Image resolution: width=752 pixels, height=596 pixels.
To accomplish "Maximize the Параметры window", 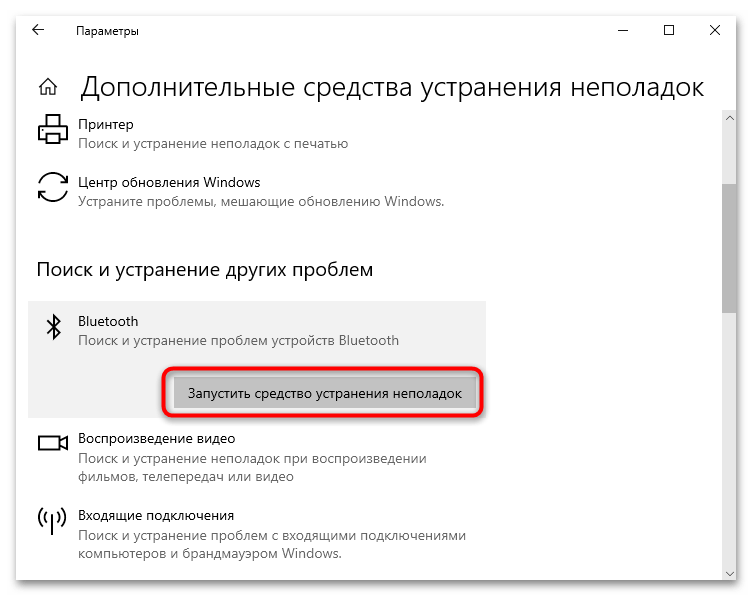I will pyautogui.click(x=669, y=30).
